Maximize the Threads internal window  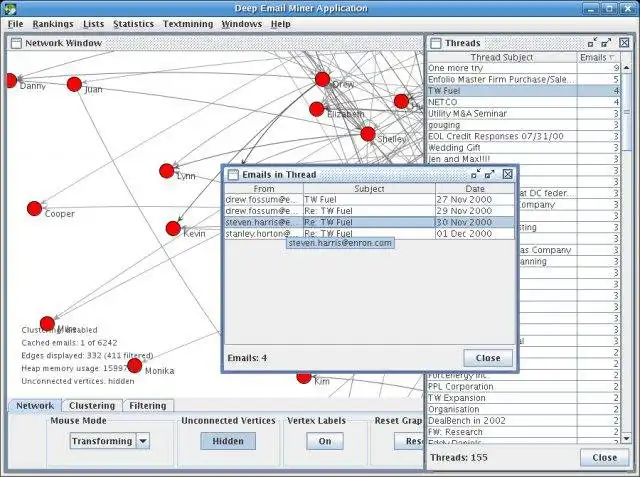pyautogui.click(x=606, y=42)
